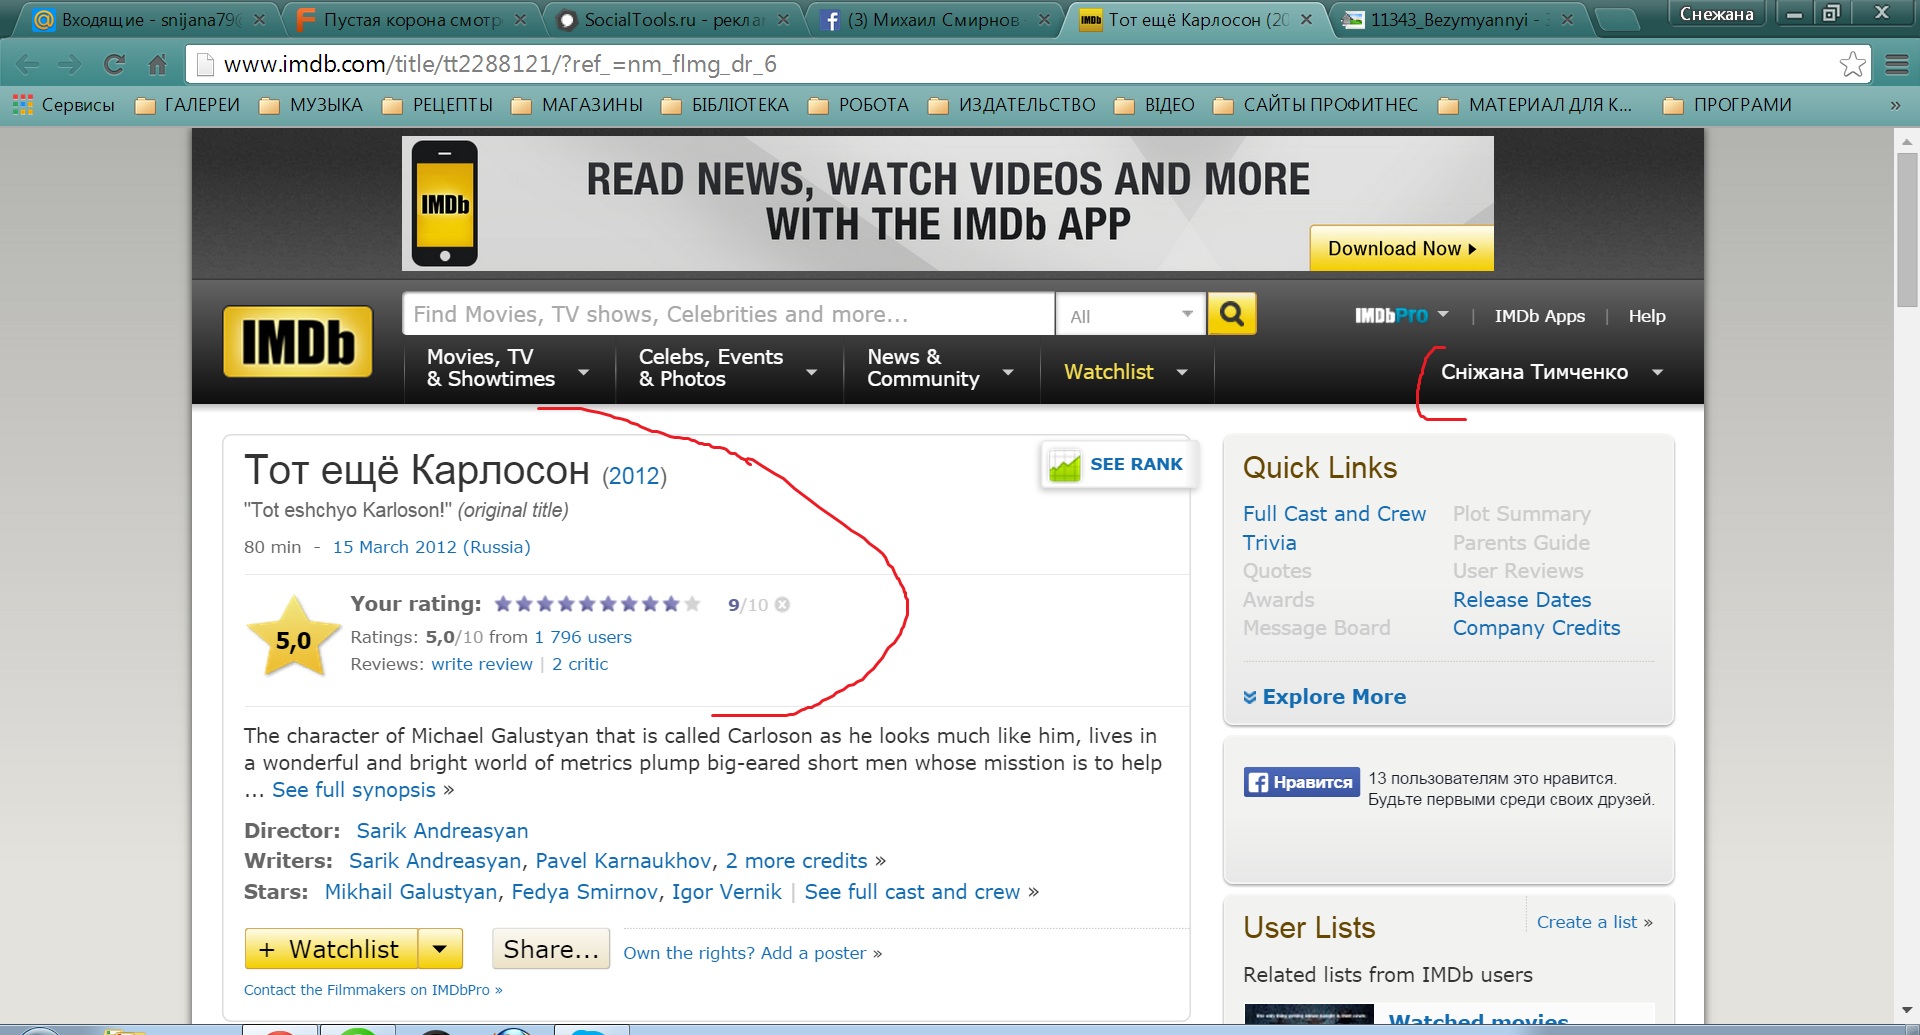Click the large 5,0 rating star
1920x1035 pixels.
pos(293,638)
